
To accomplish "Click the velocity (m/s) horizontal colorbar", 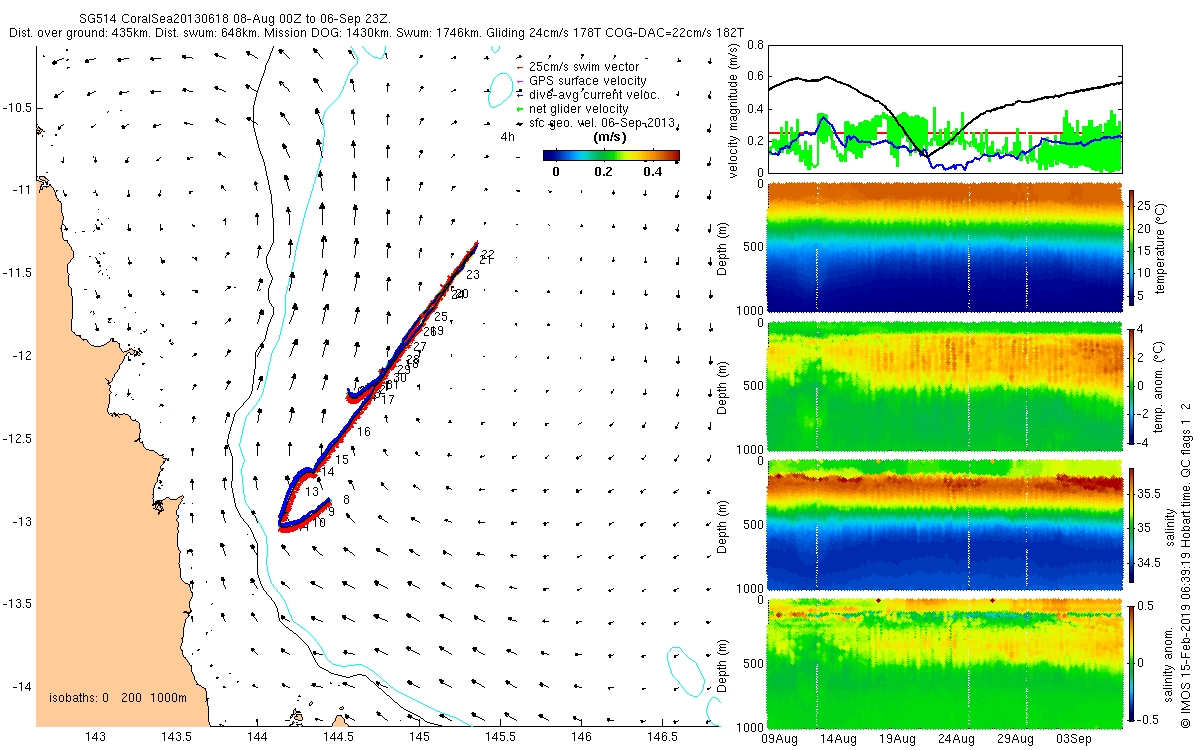I will [611, 155].
